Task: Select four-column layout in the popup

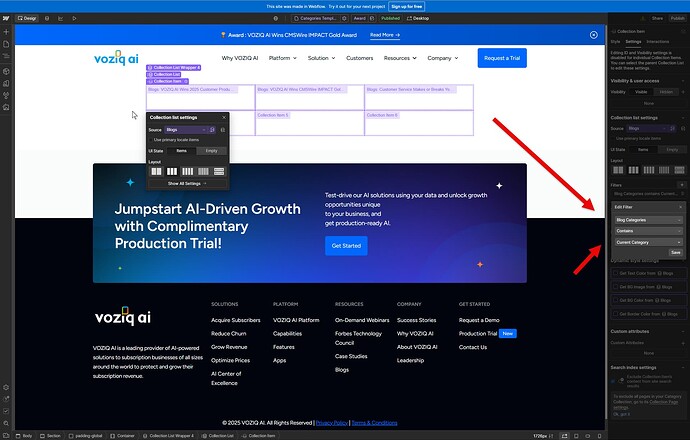Action: (187, 172)
